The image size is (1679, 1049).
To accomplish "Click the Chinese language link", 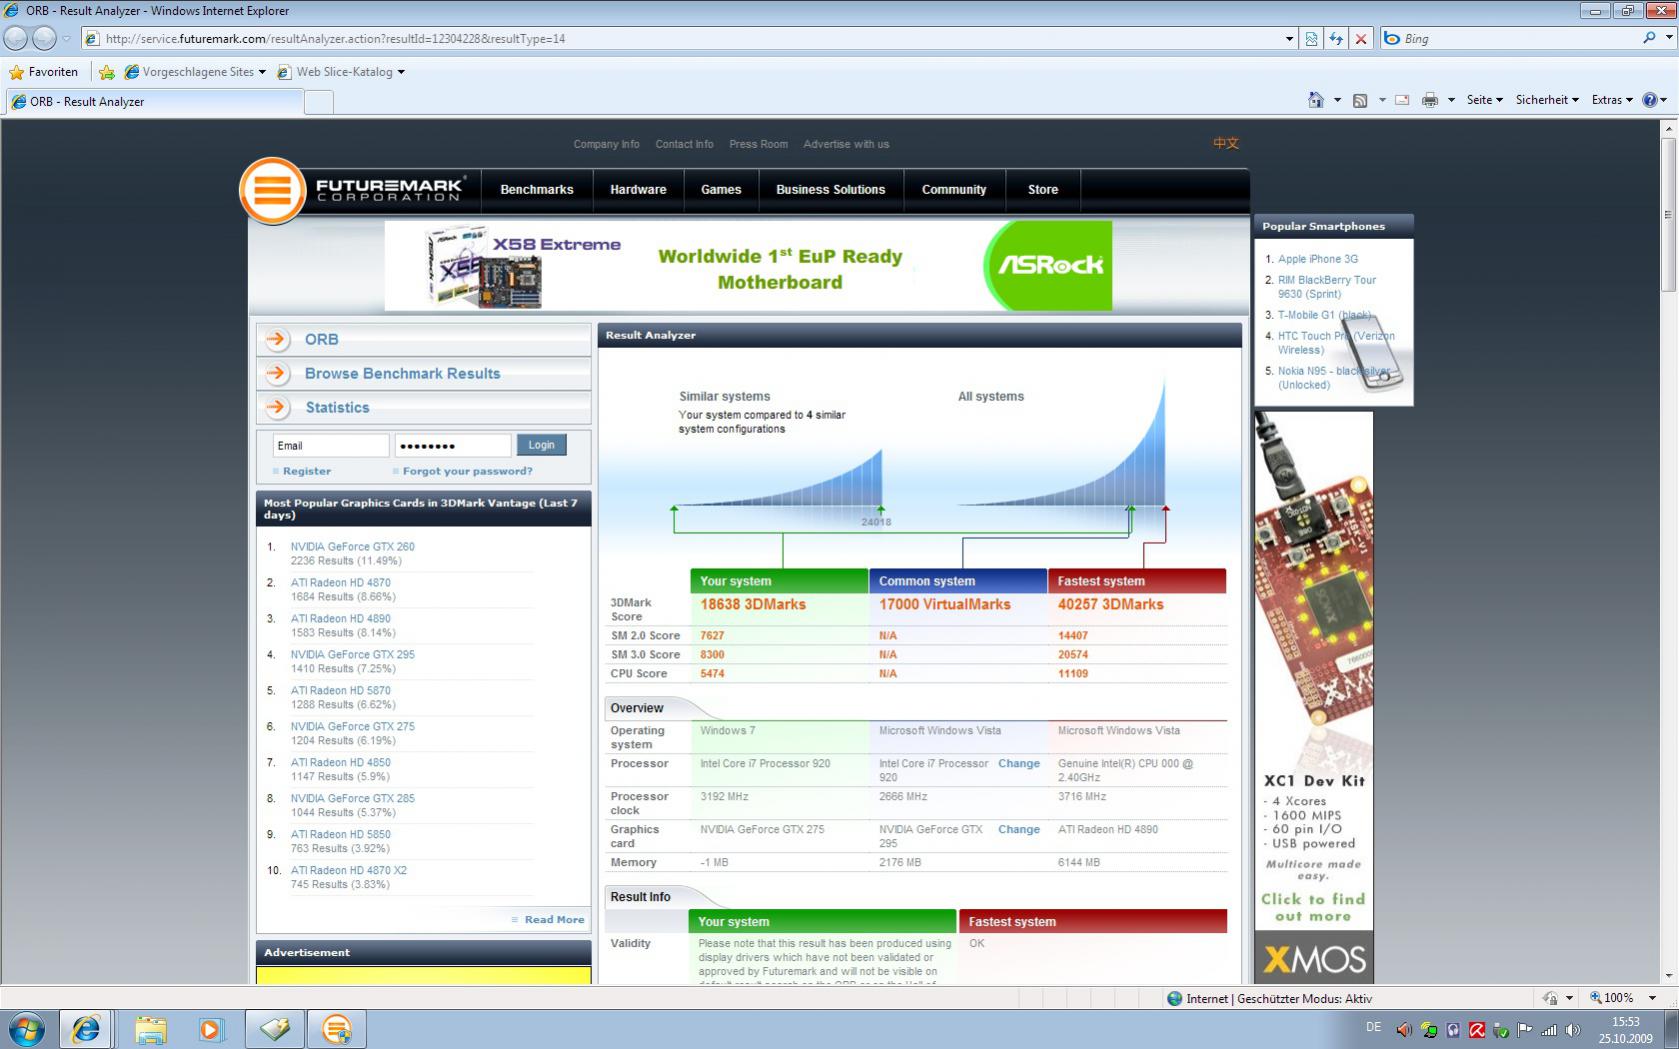I will (x=1226, y=143).
